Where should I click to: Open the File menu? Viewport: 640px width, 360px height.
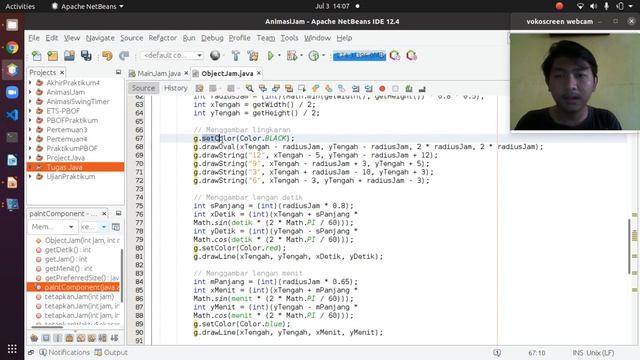point(34,38)
